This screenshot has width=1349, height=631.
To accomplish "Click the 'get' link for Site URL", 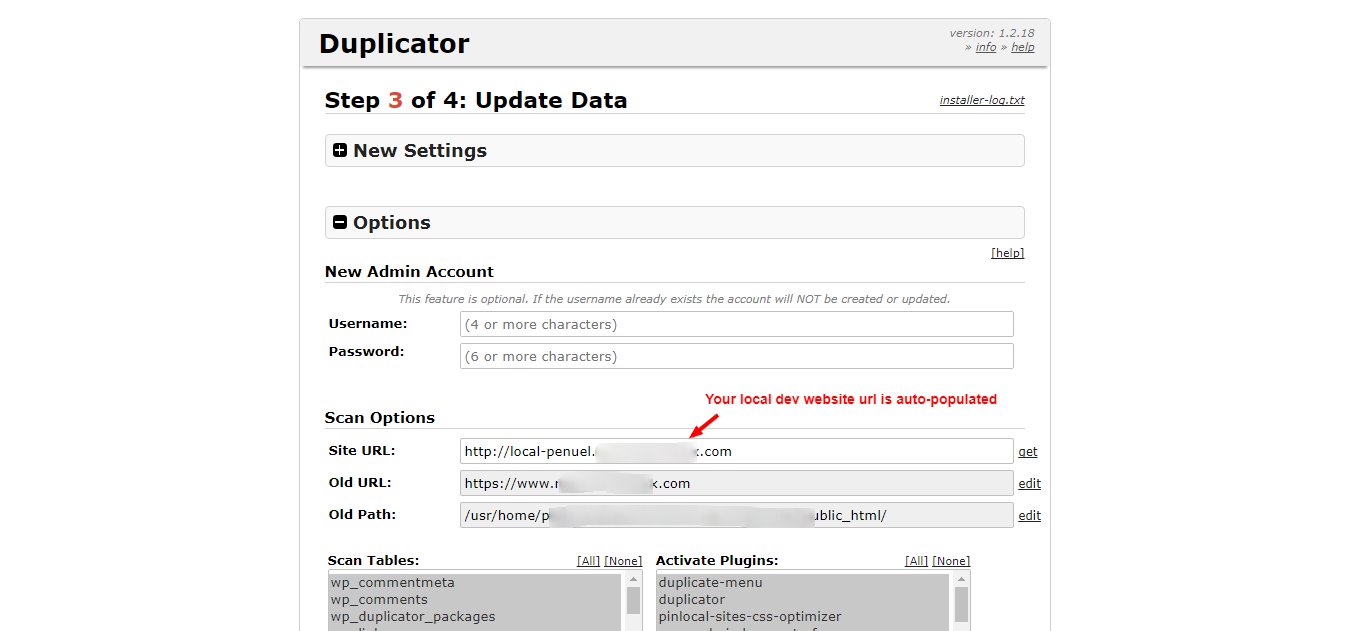I will coord(1028,452).
